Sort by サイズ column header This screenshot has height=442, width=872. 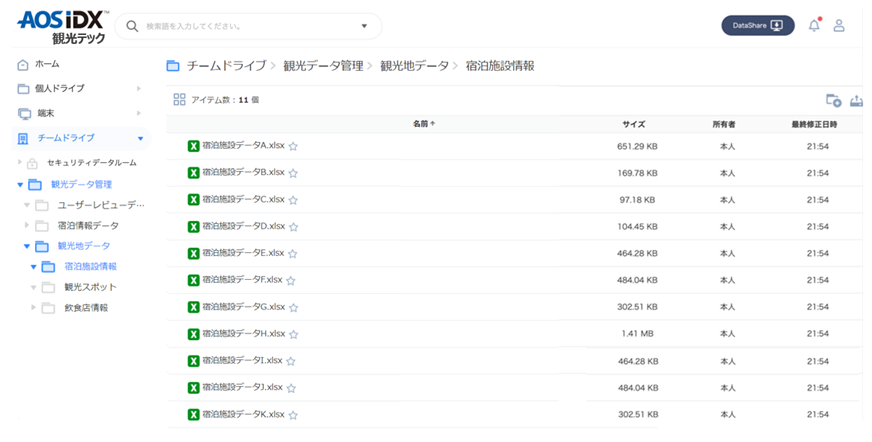634,125
